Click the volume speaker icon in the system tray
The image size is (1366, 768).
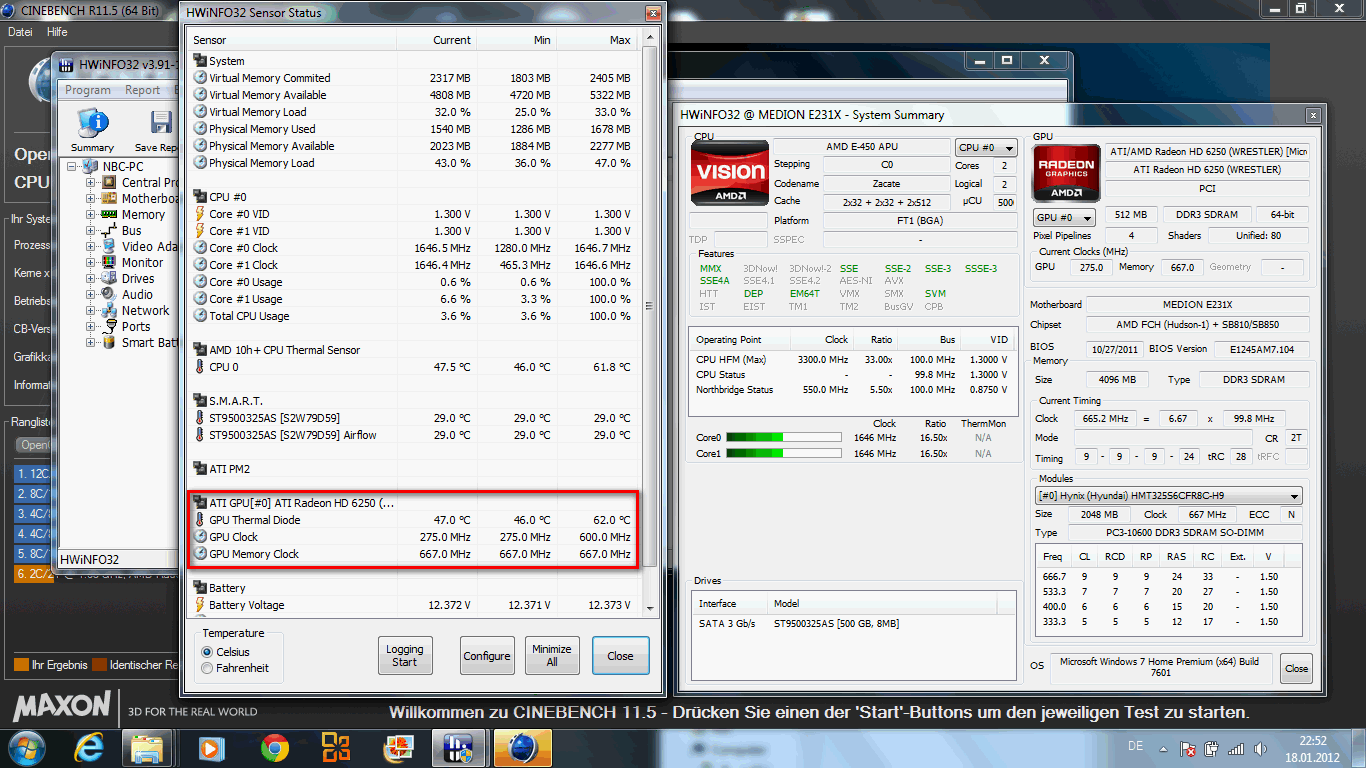tap(1261, 748)
